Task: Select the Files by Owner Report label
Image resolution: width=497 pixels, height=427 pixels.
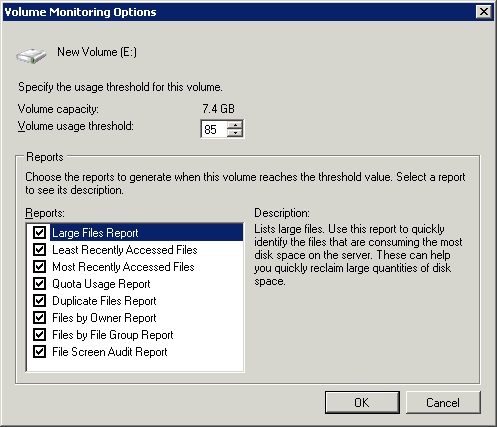Action: (x=104, y=318)
